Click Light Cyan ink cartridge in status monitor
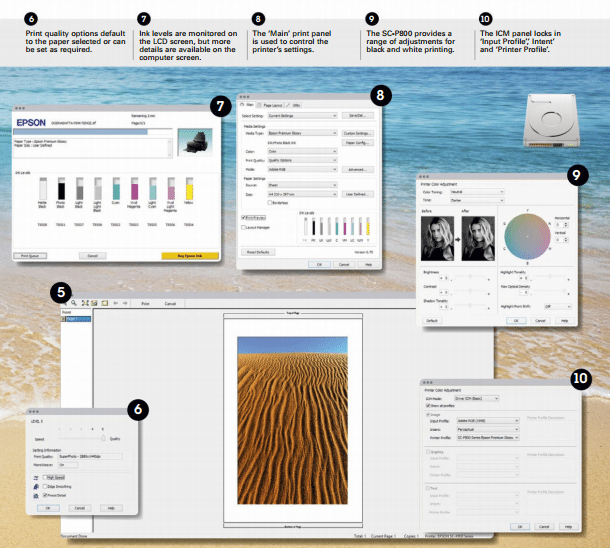610x548 pixels. [152, 189]
